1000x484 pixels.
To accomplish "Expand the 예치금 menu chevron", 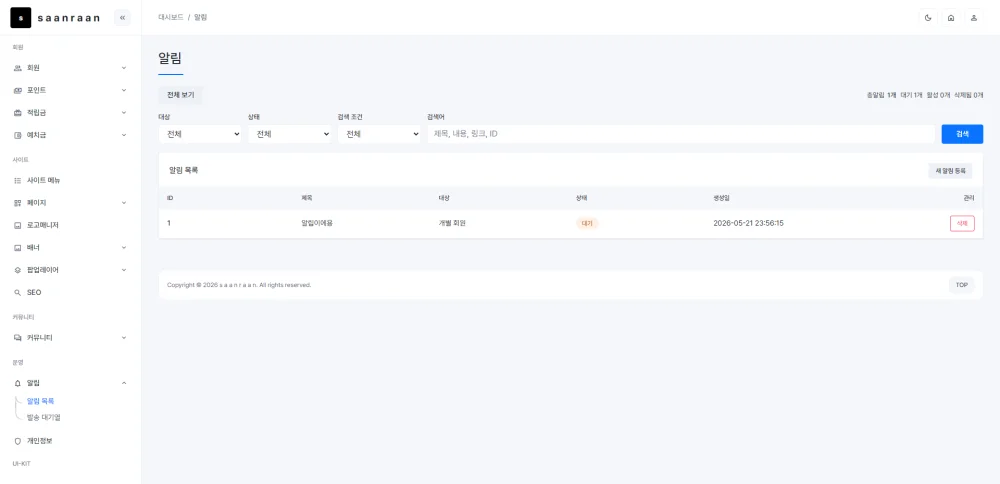I will pyautogui.click(x=124, y=135).
